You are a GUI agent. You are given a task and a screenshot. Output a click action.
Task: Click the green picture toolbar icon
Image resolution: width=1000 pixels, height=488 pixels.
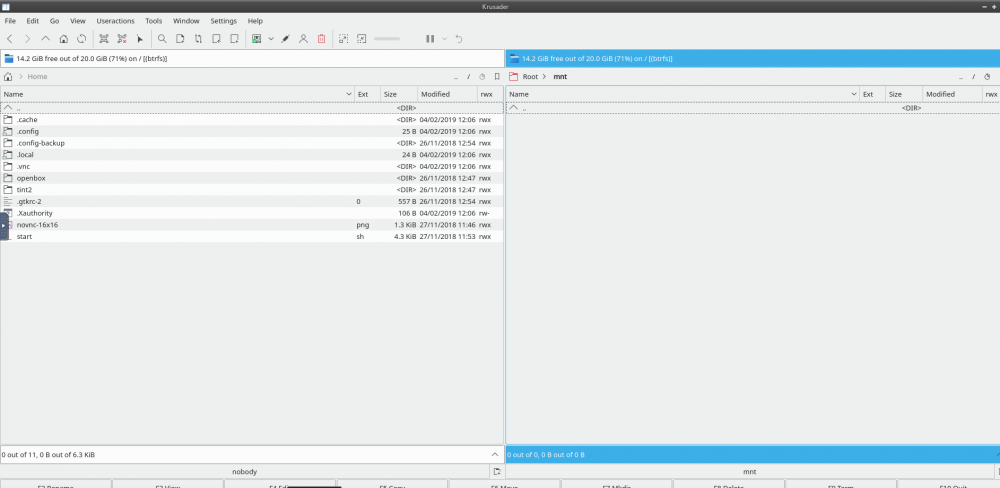(256, 39)
